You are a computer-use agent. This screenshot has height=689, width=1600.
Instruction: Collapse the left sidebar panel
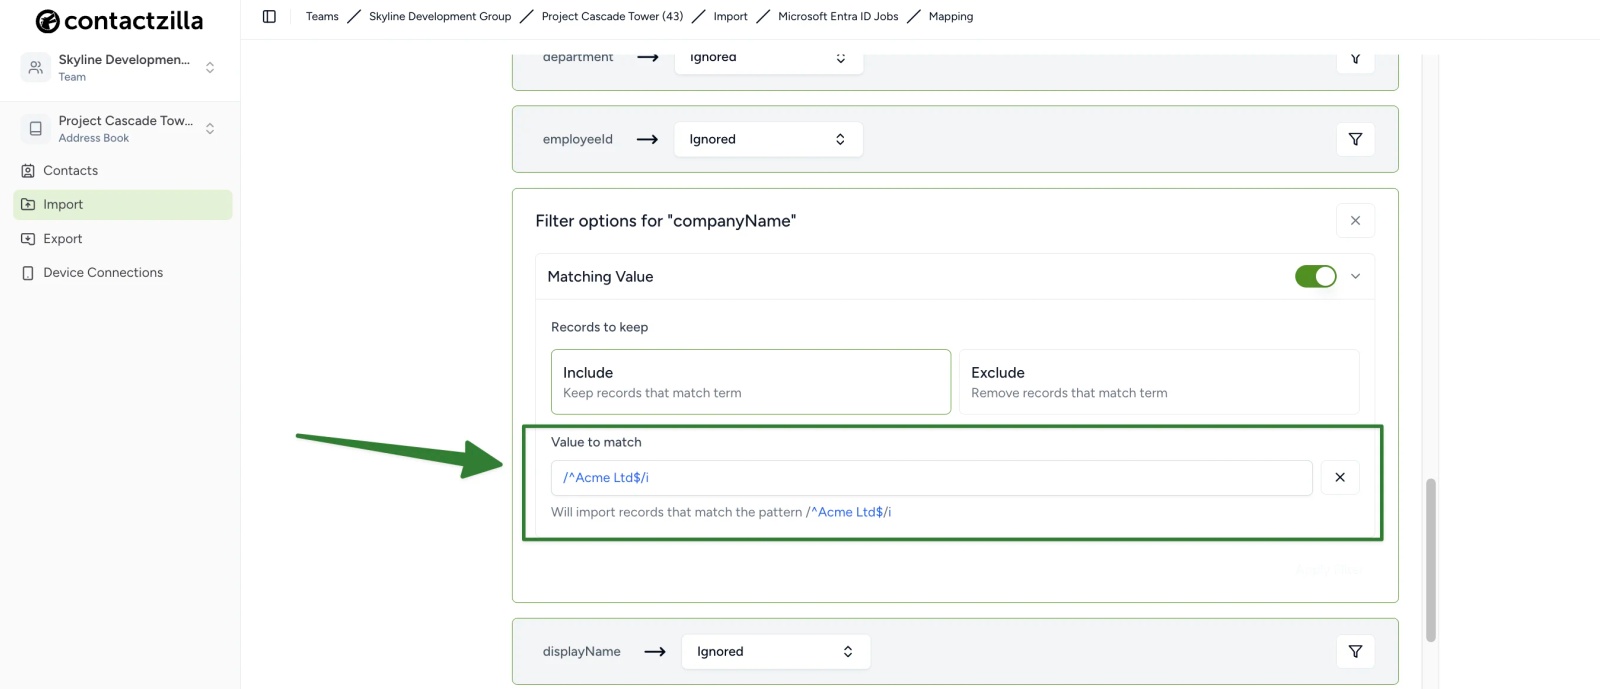click(268, 16)
